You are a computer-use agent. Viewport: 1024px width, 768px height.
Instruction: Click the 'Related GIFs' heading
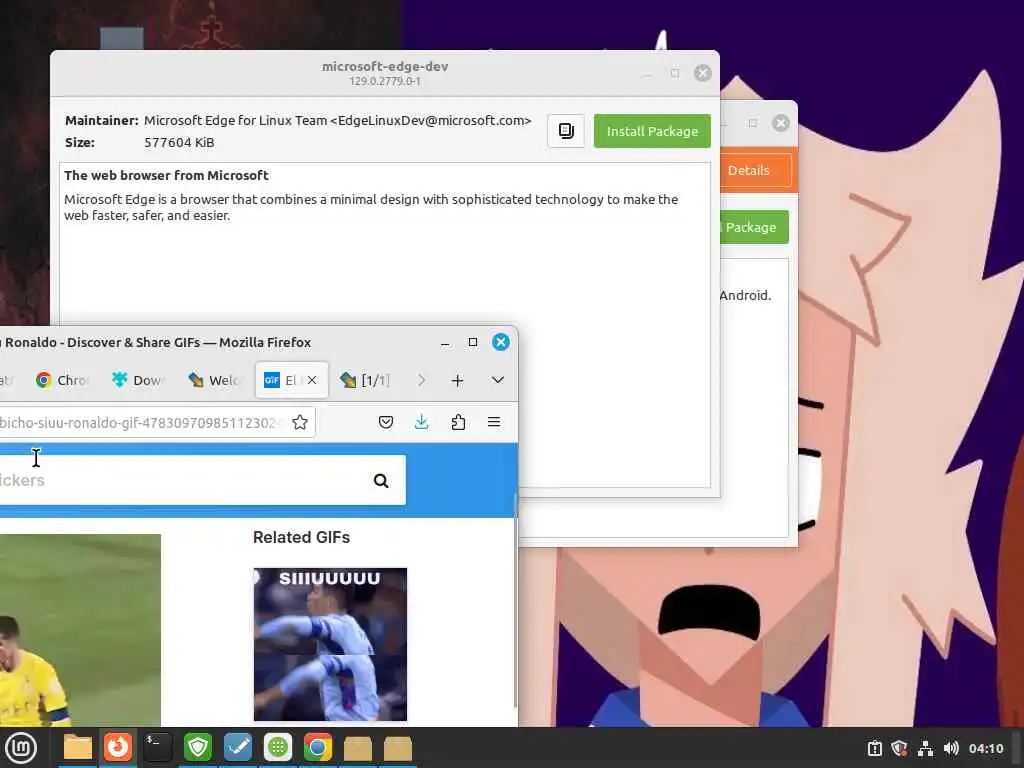(x=302, y=537)
